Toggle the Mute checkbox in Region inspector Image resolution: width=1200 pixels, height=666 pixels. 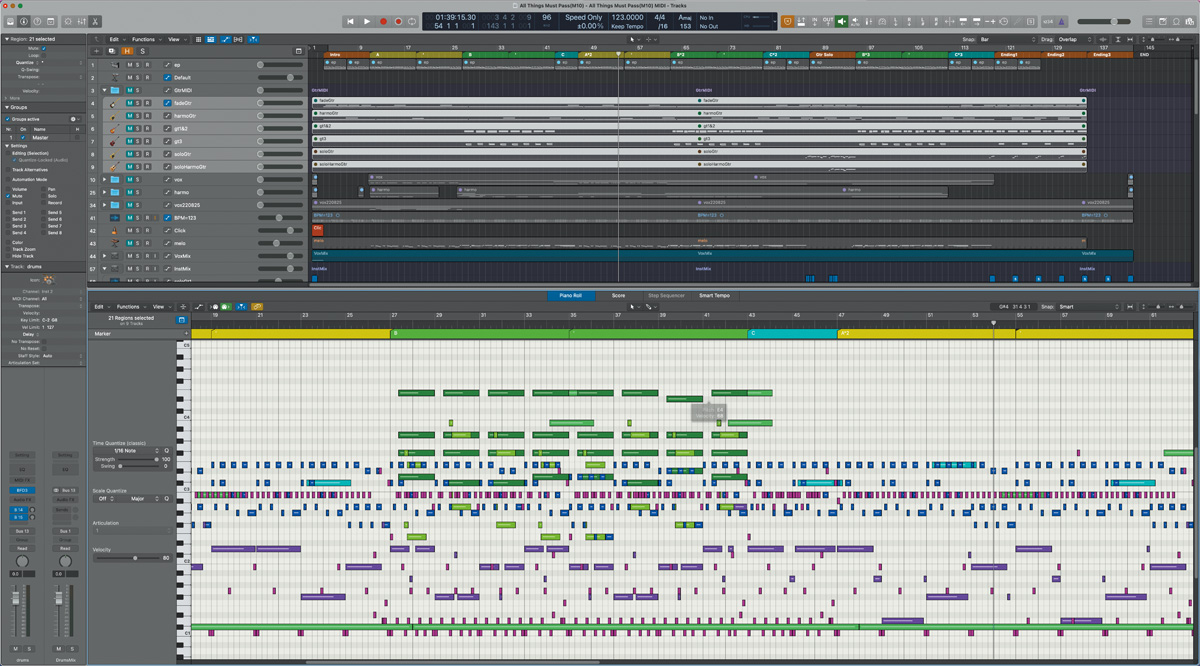tap(44, 48)
